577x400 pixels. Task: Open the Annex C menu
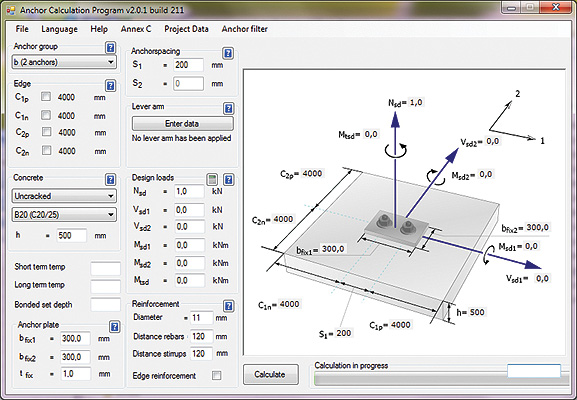click(136, 29)
